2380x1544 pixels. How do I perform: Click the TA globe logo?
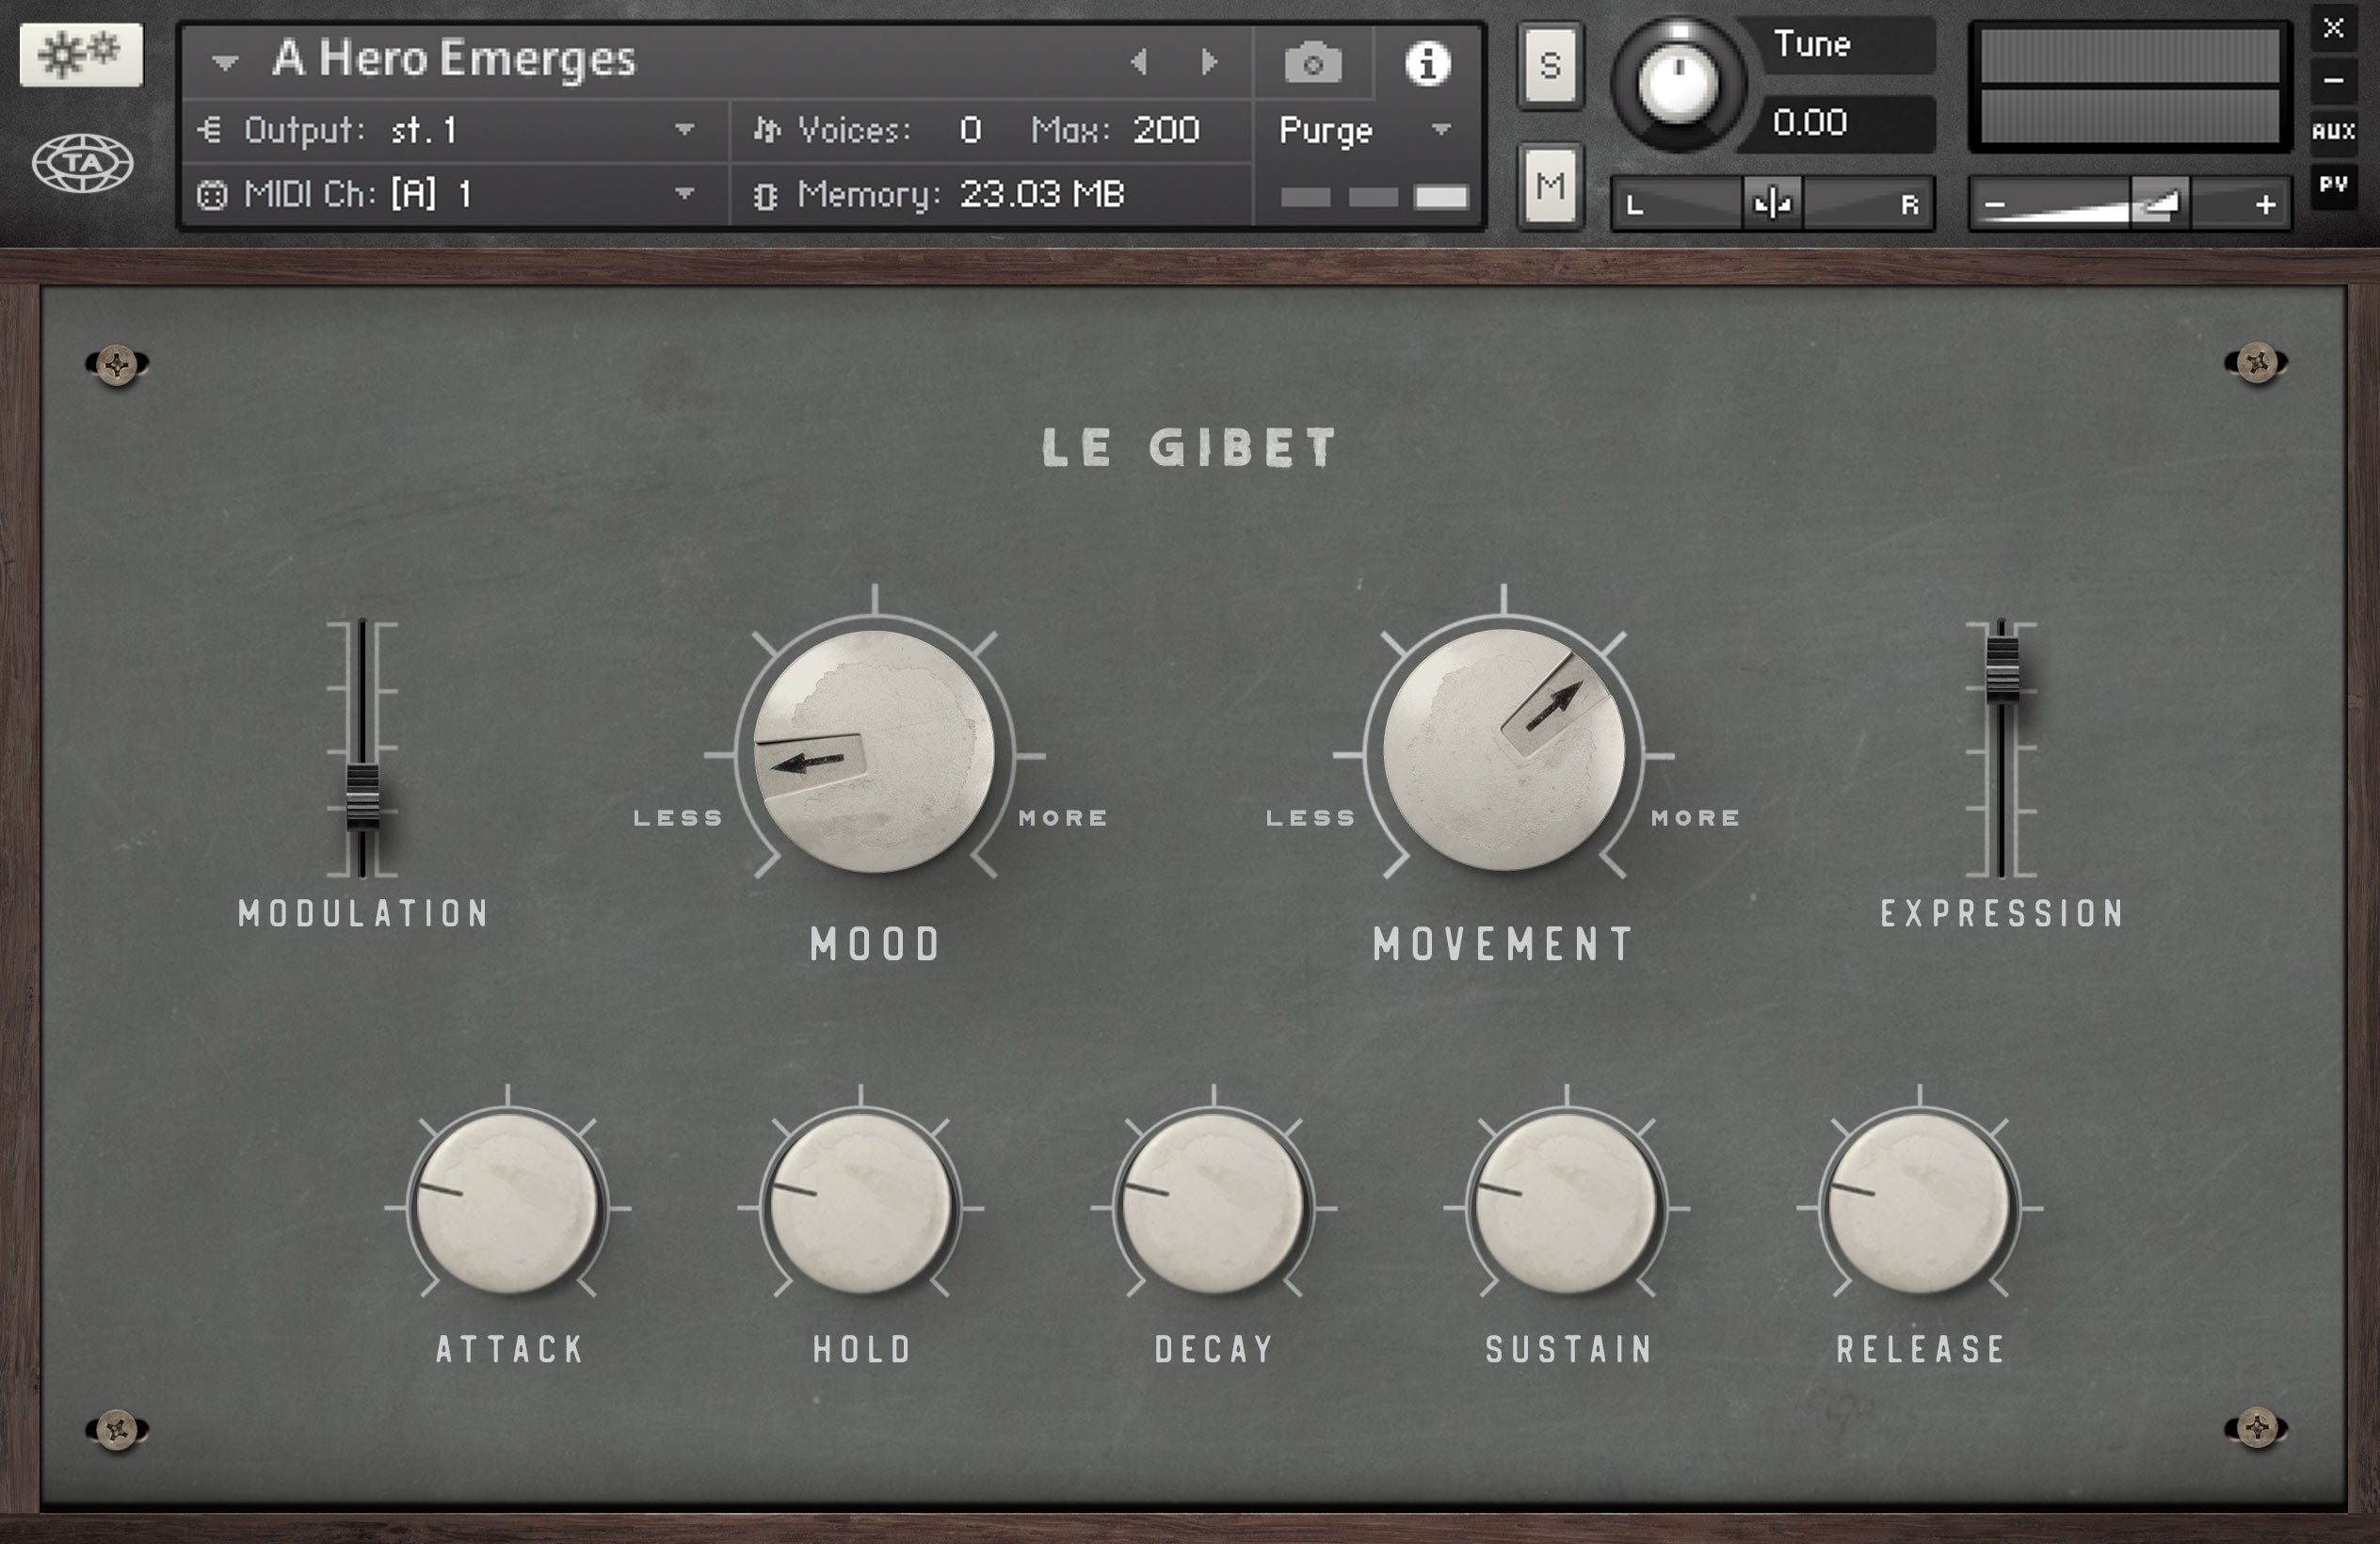(x=82, y=163)
